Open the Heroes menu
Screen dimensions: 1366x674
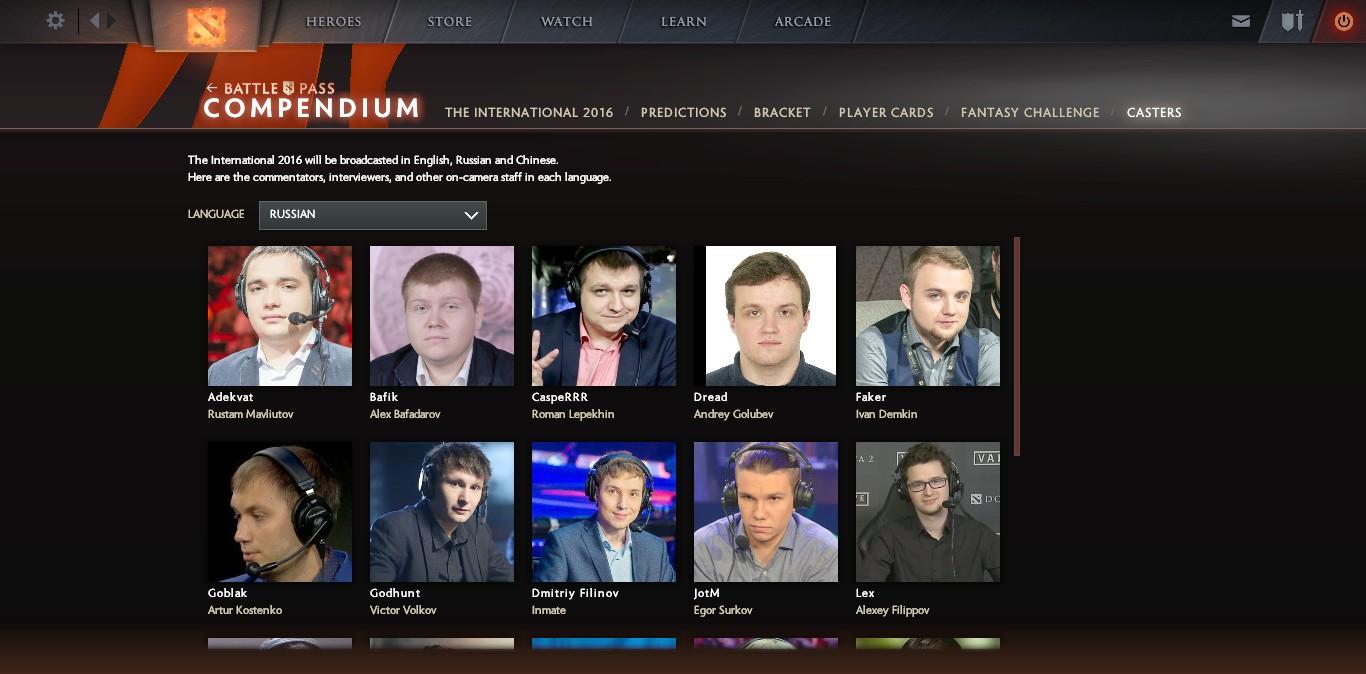tap(333, 21)
